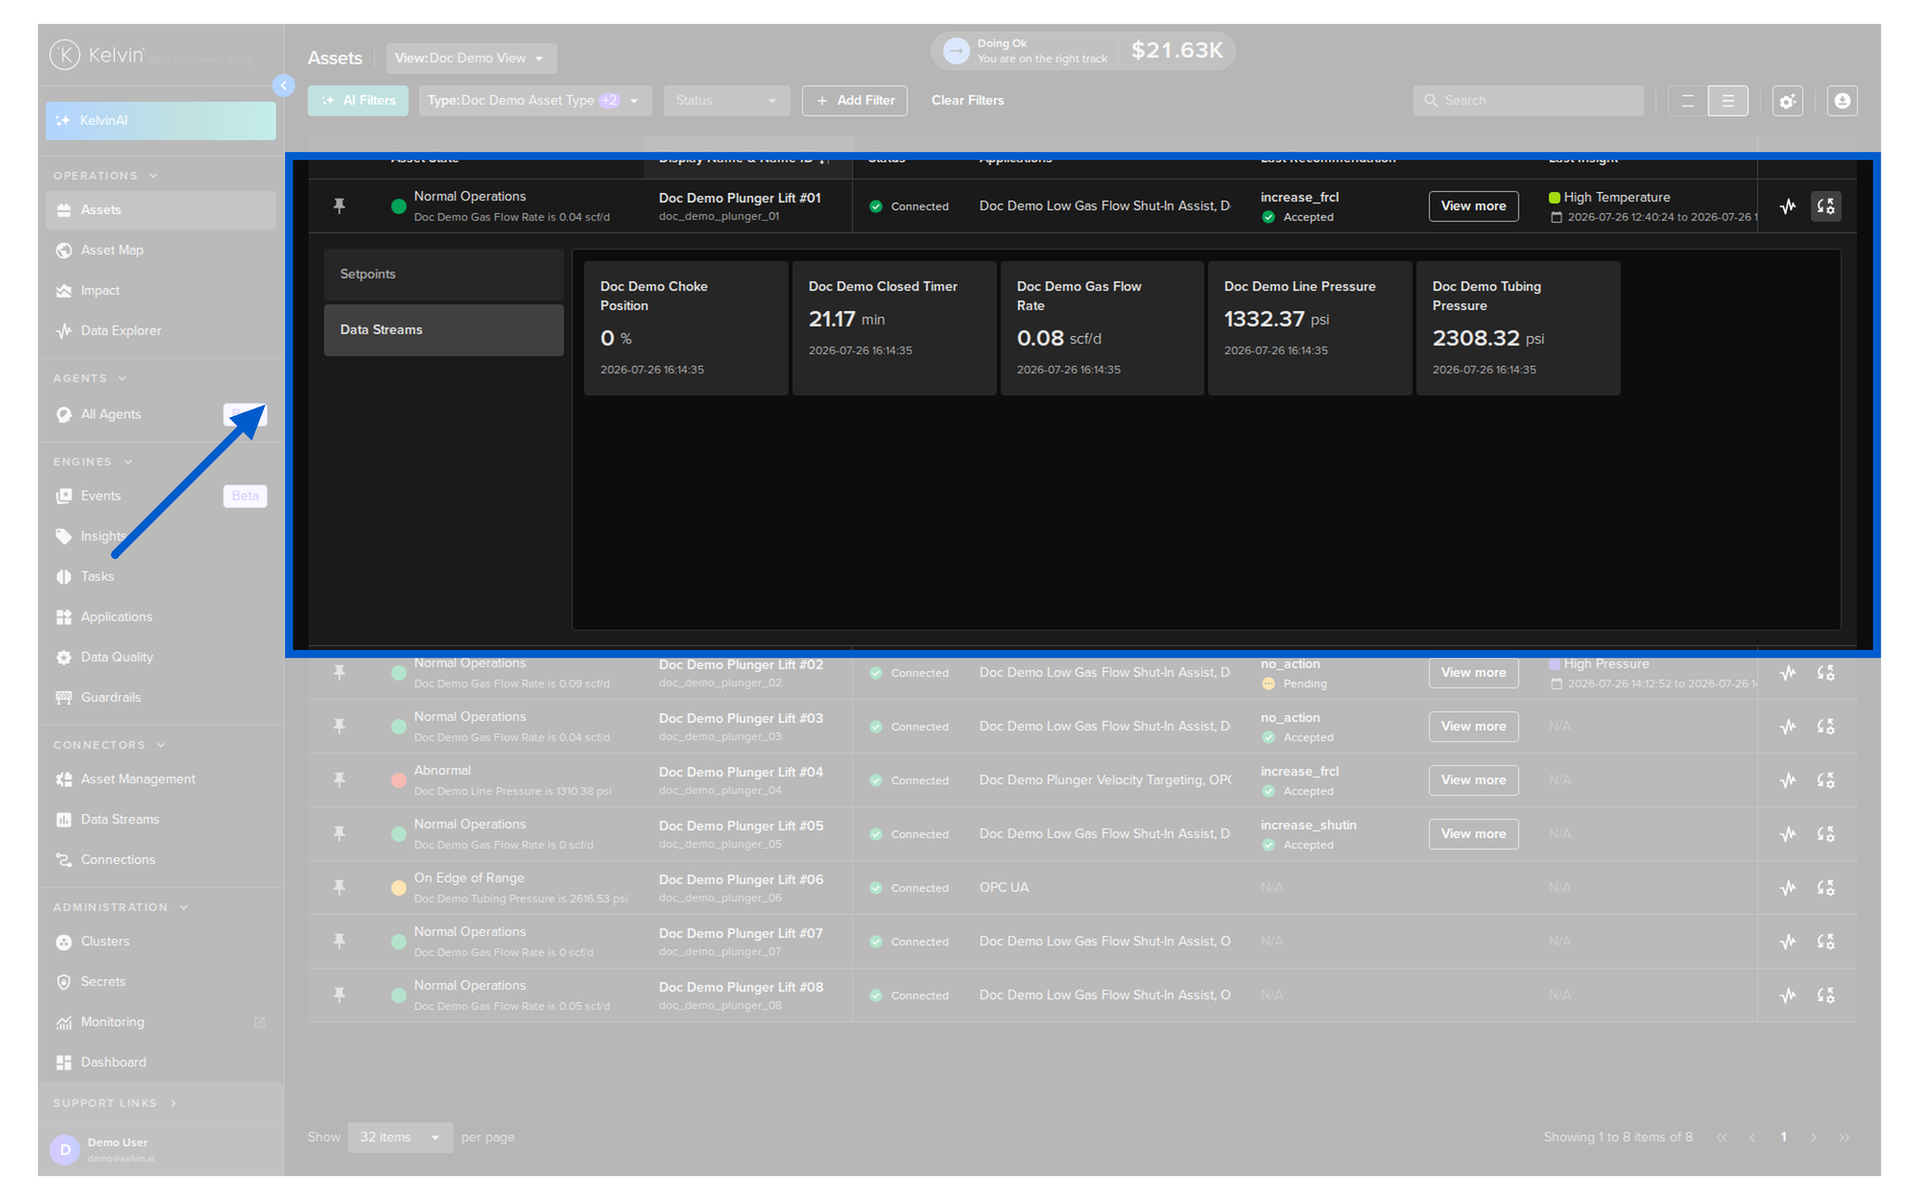Image resolution: width=1920 pixels, height=1200 pixels.
Task: Open the control changes icon for Plunger Lift #07
Action: 1826,941
